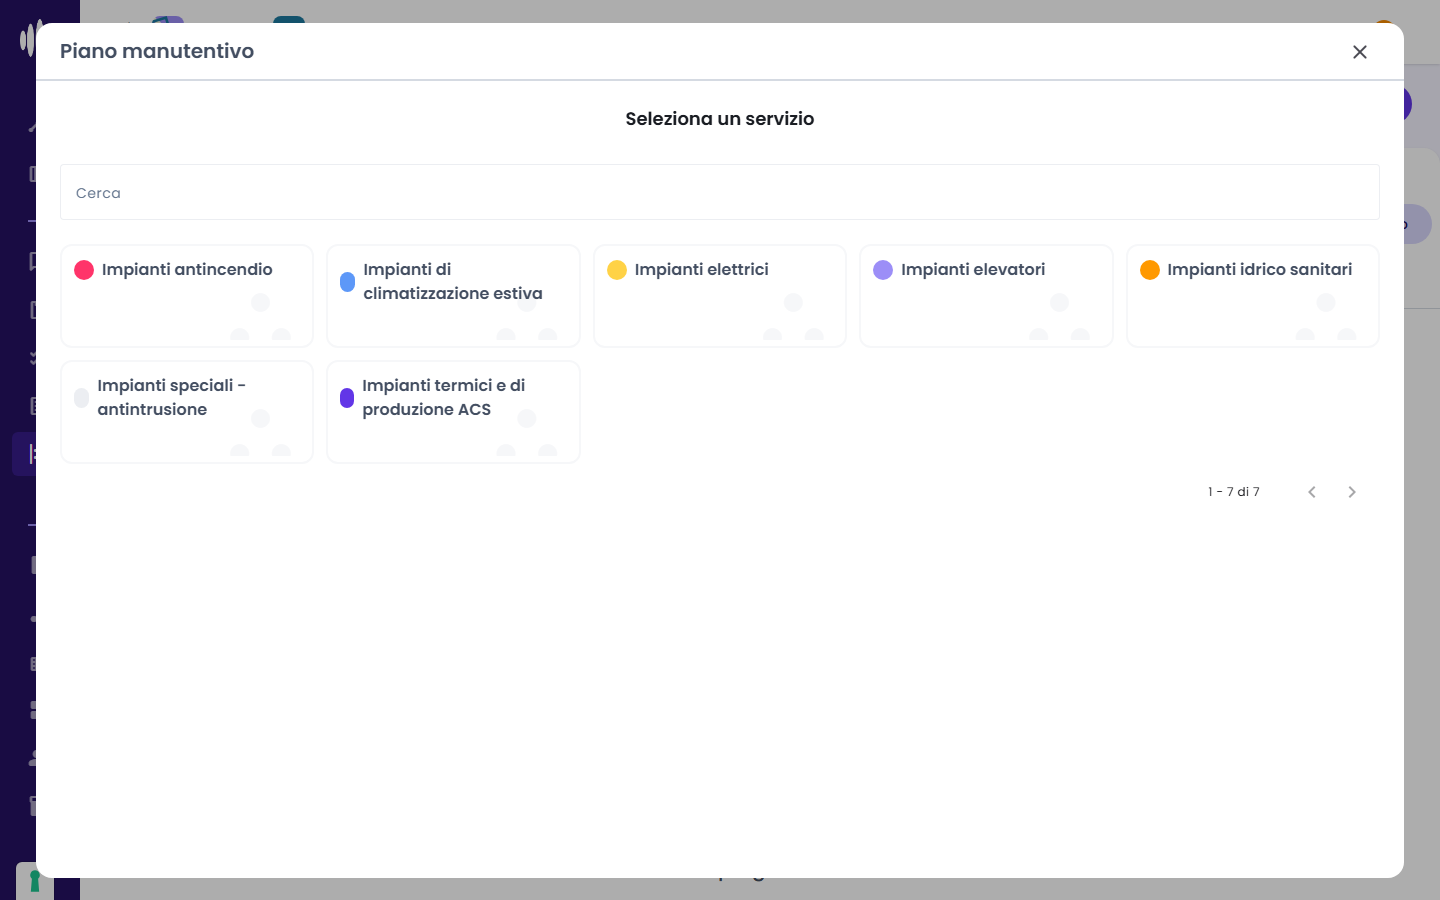Choose Impianti termici e di produzione ACS
1440x900 pixels.
point(453,412)
